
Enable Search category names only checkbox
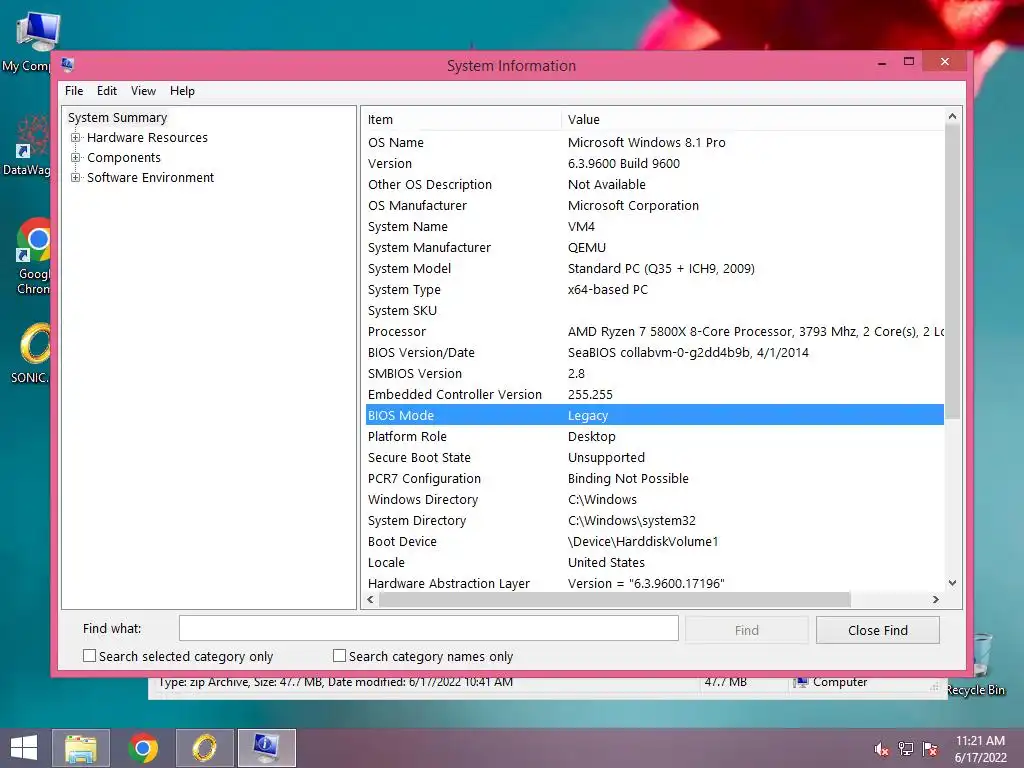click(x=339, y=656)
